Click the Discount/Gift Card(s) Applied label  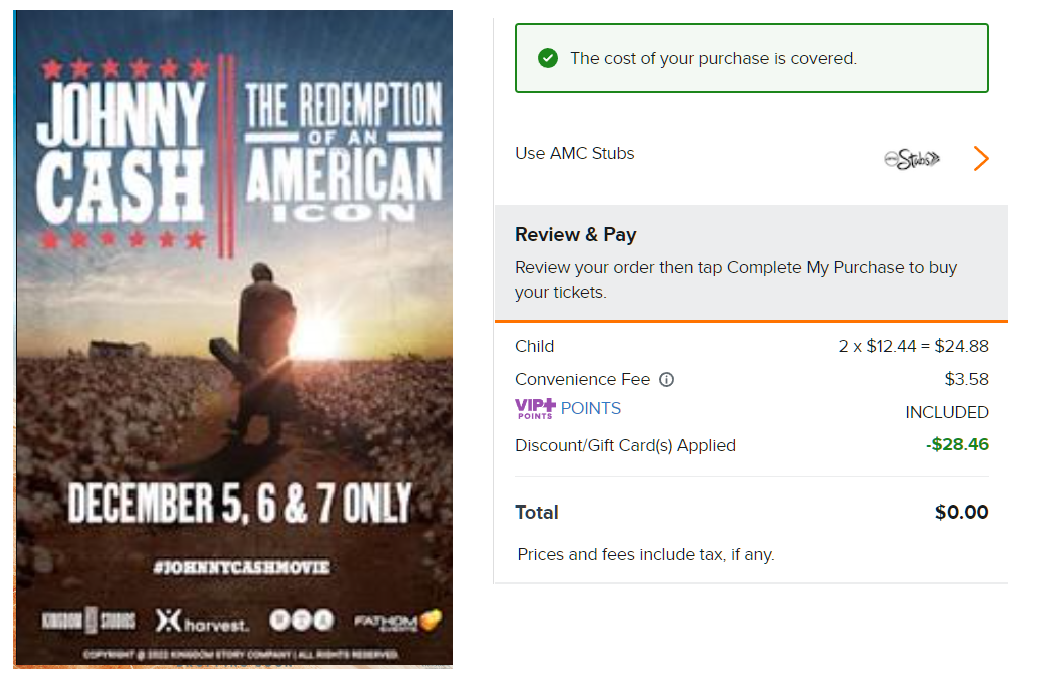625,446
